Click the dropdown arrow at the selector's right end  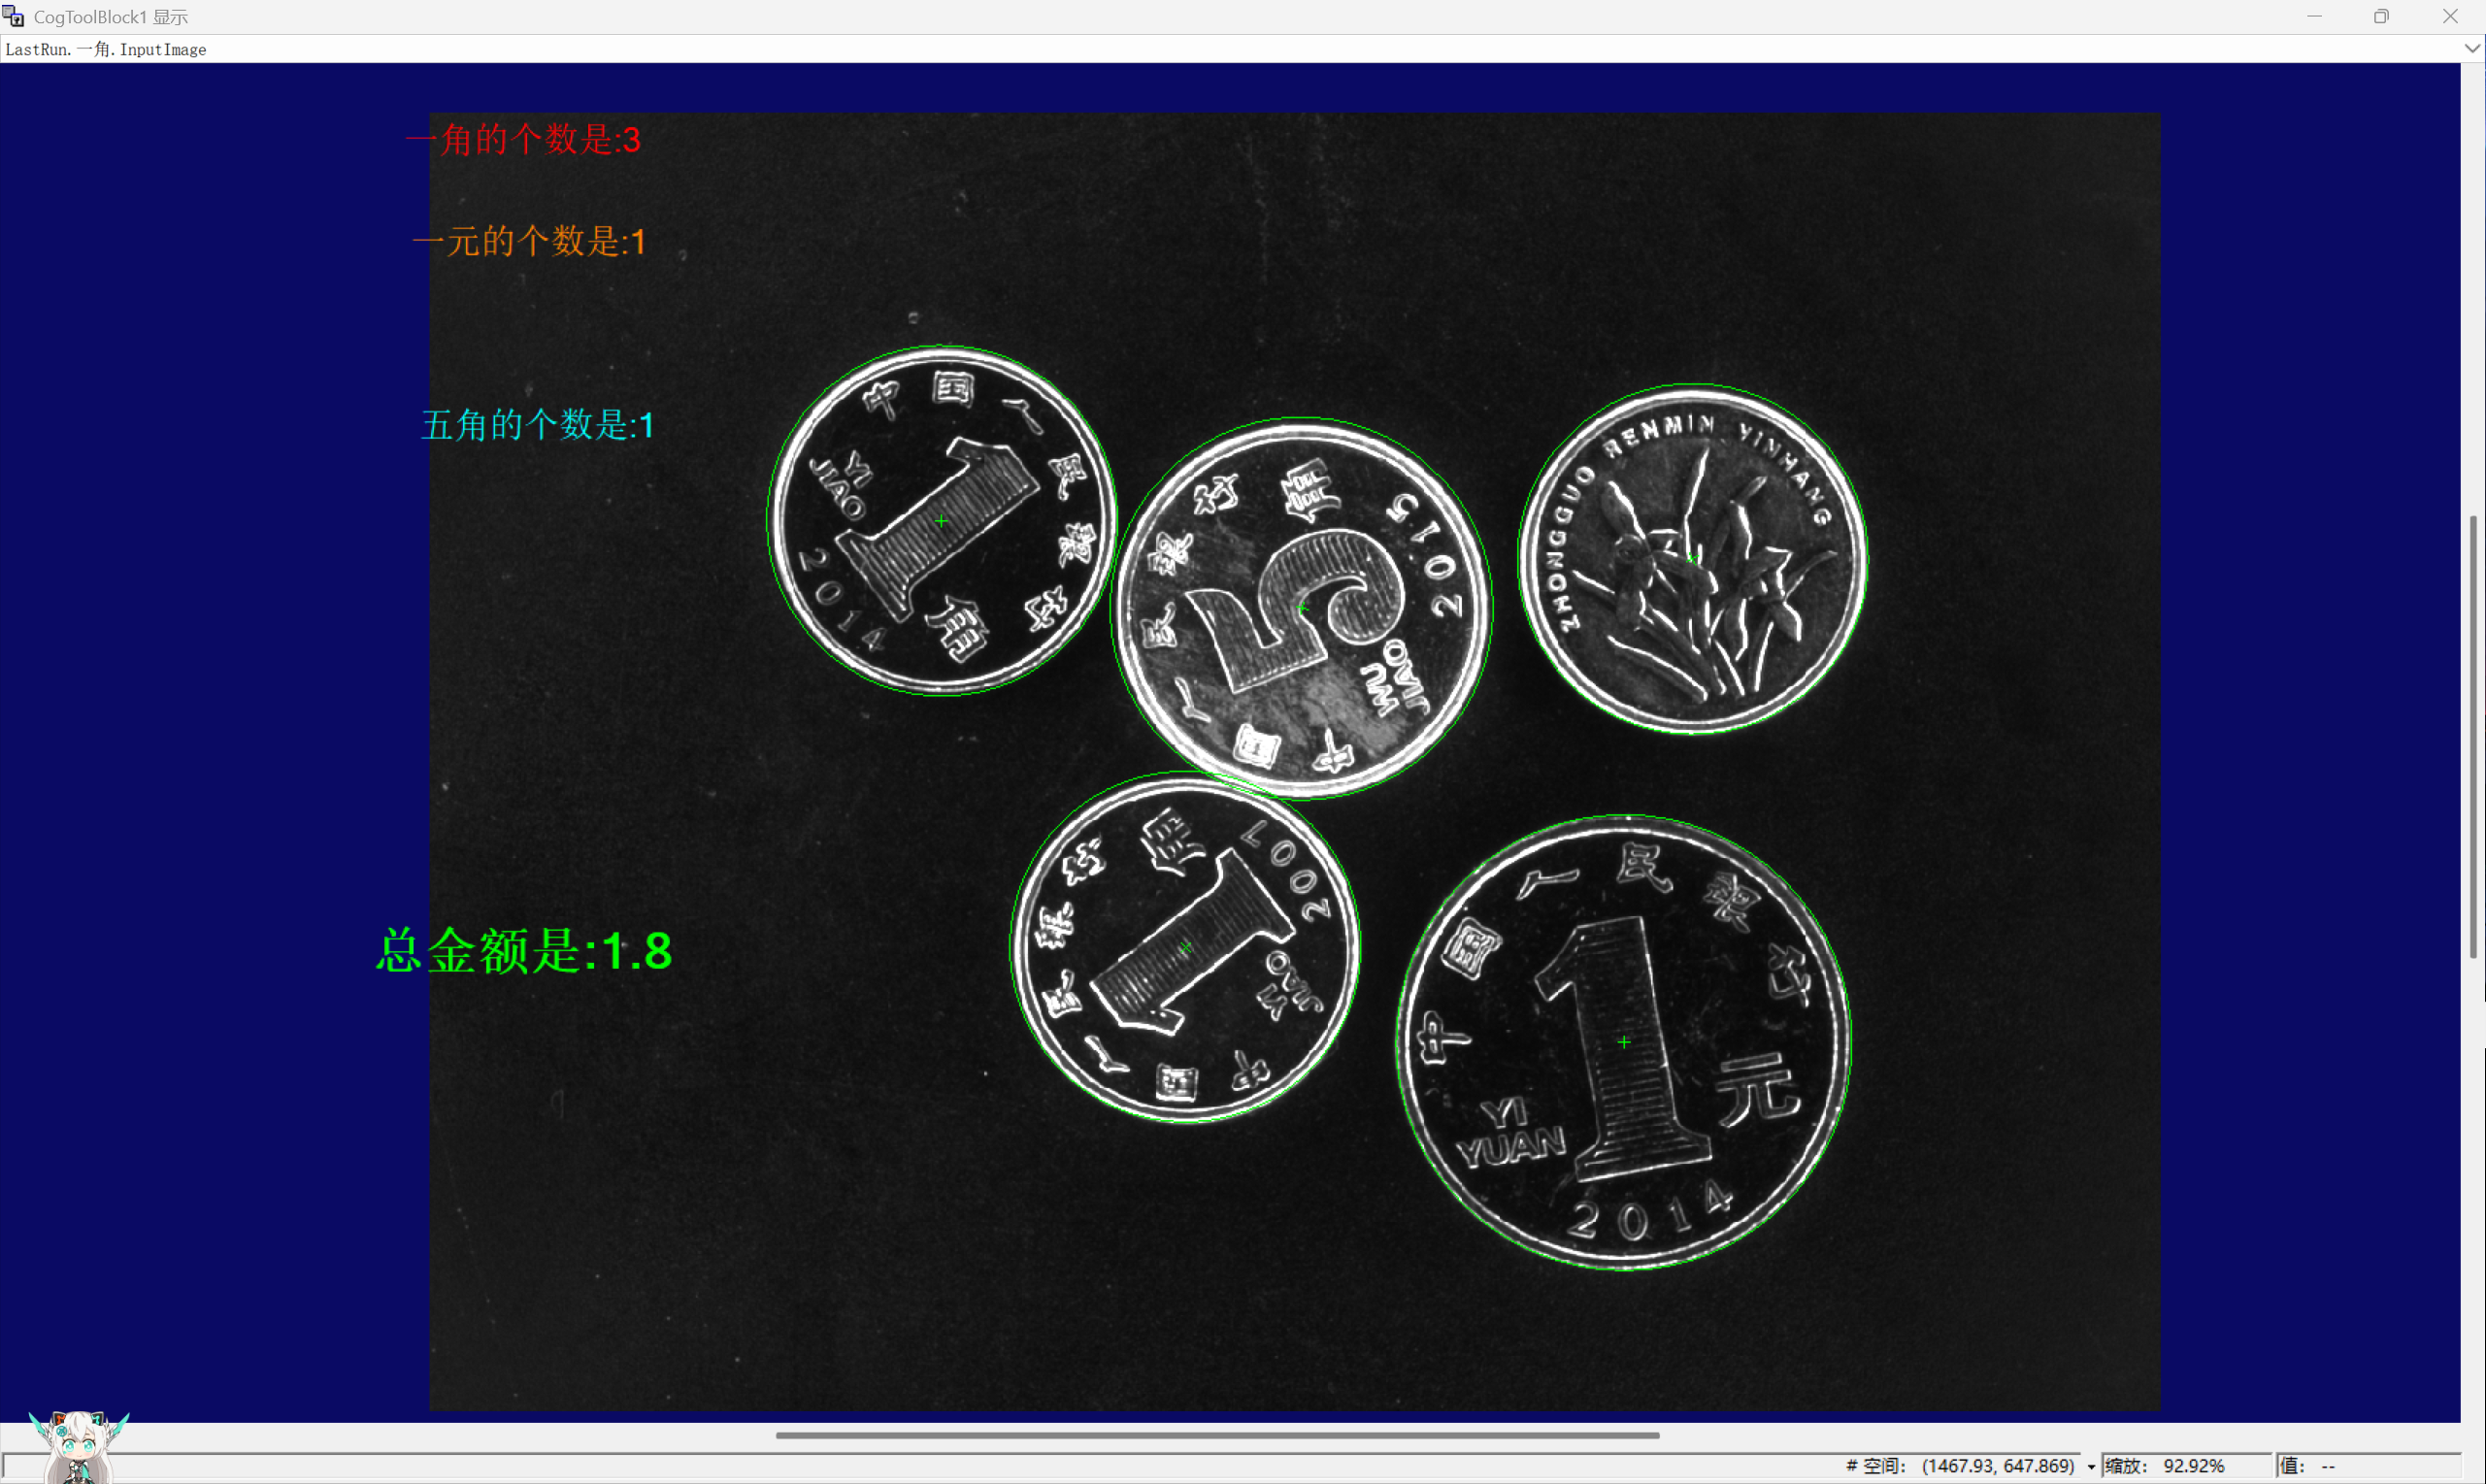pyautogui.click(x=2472, y=49)
